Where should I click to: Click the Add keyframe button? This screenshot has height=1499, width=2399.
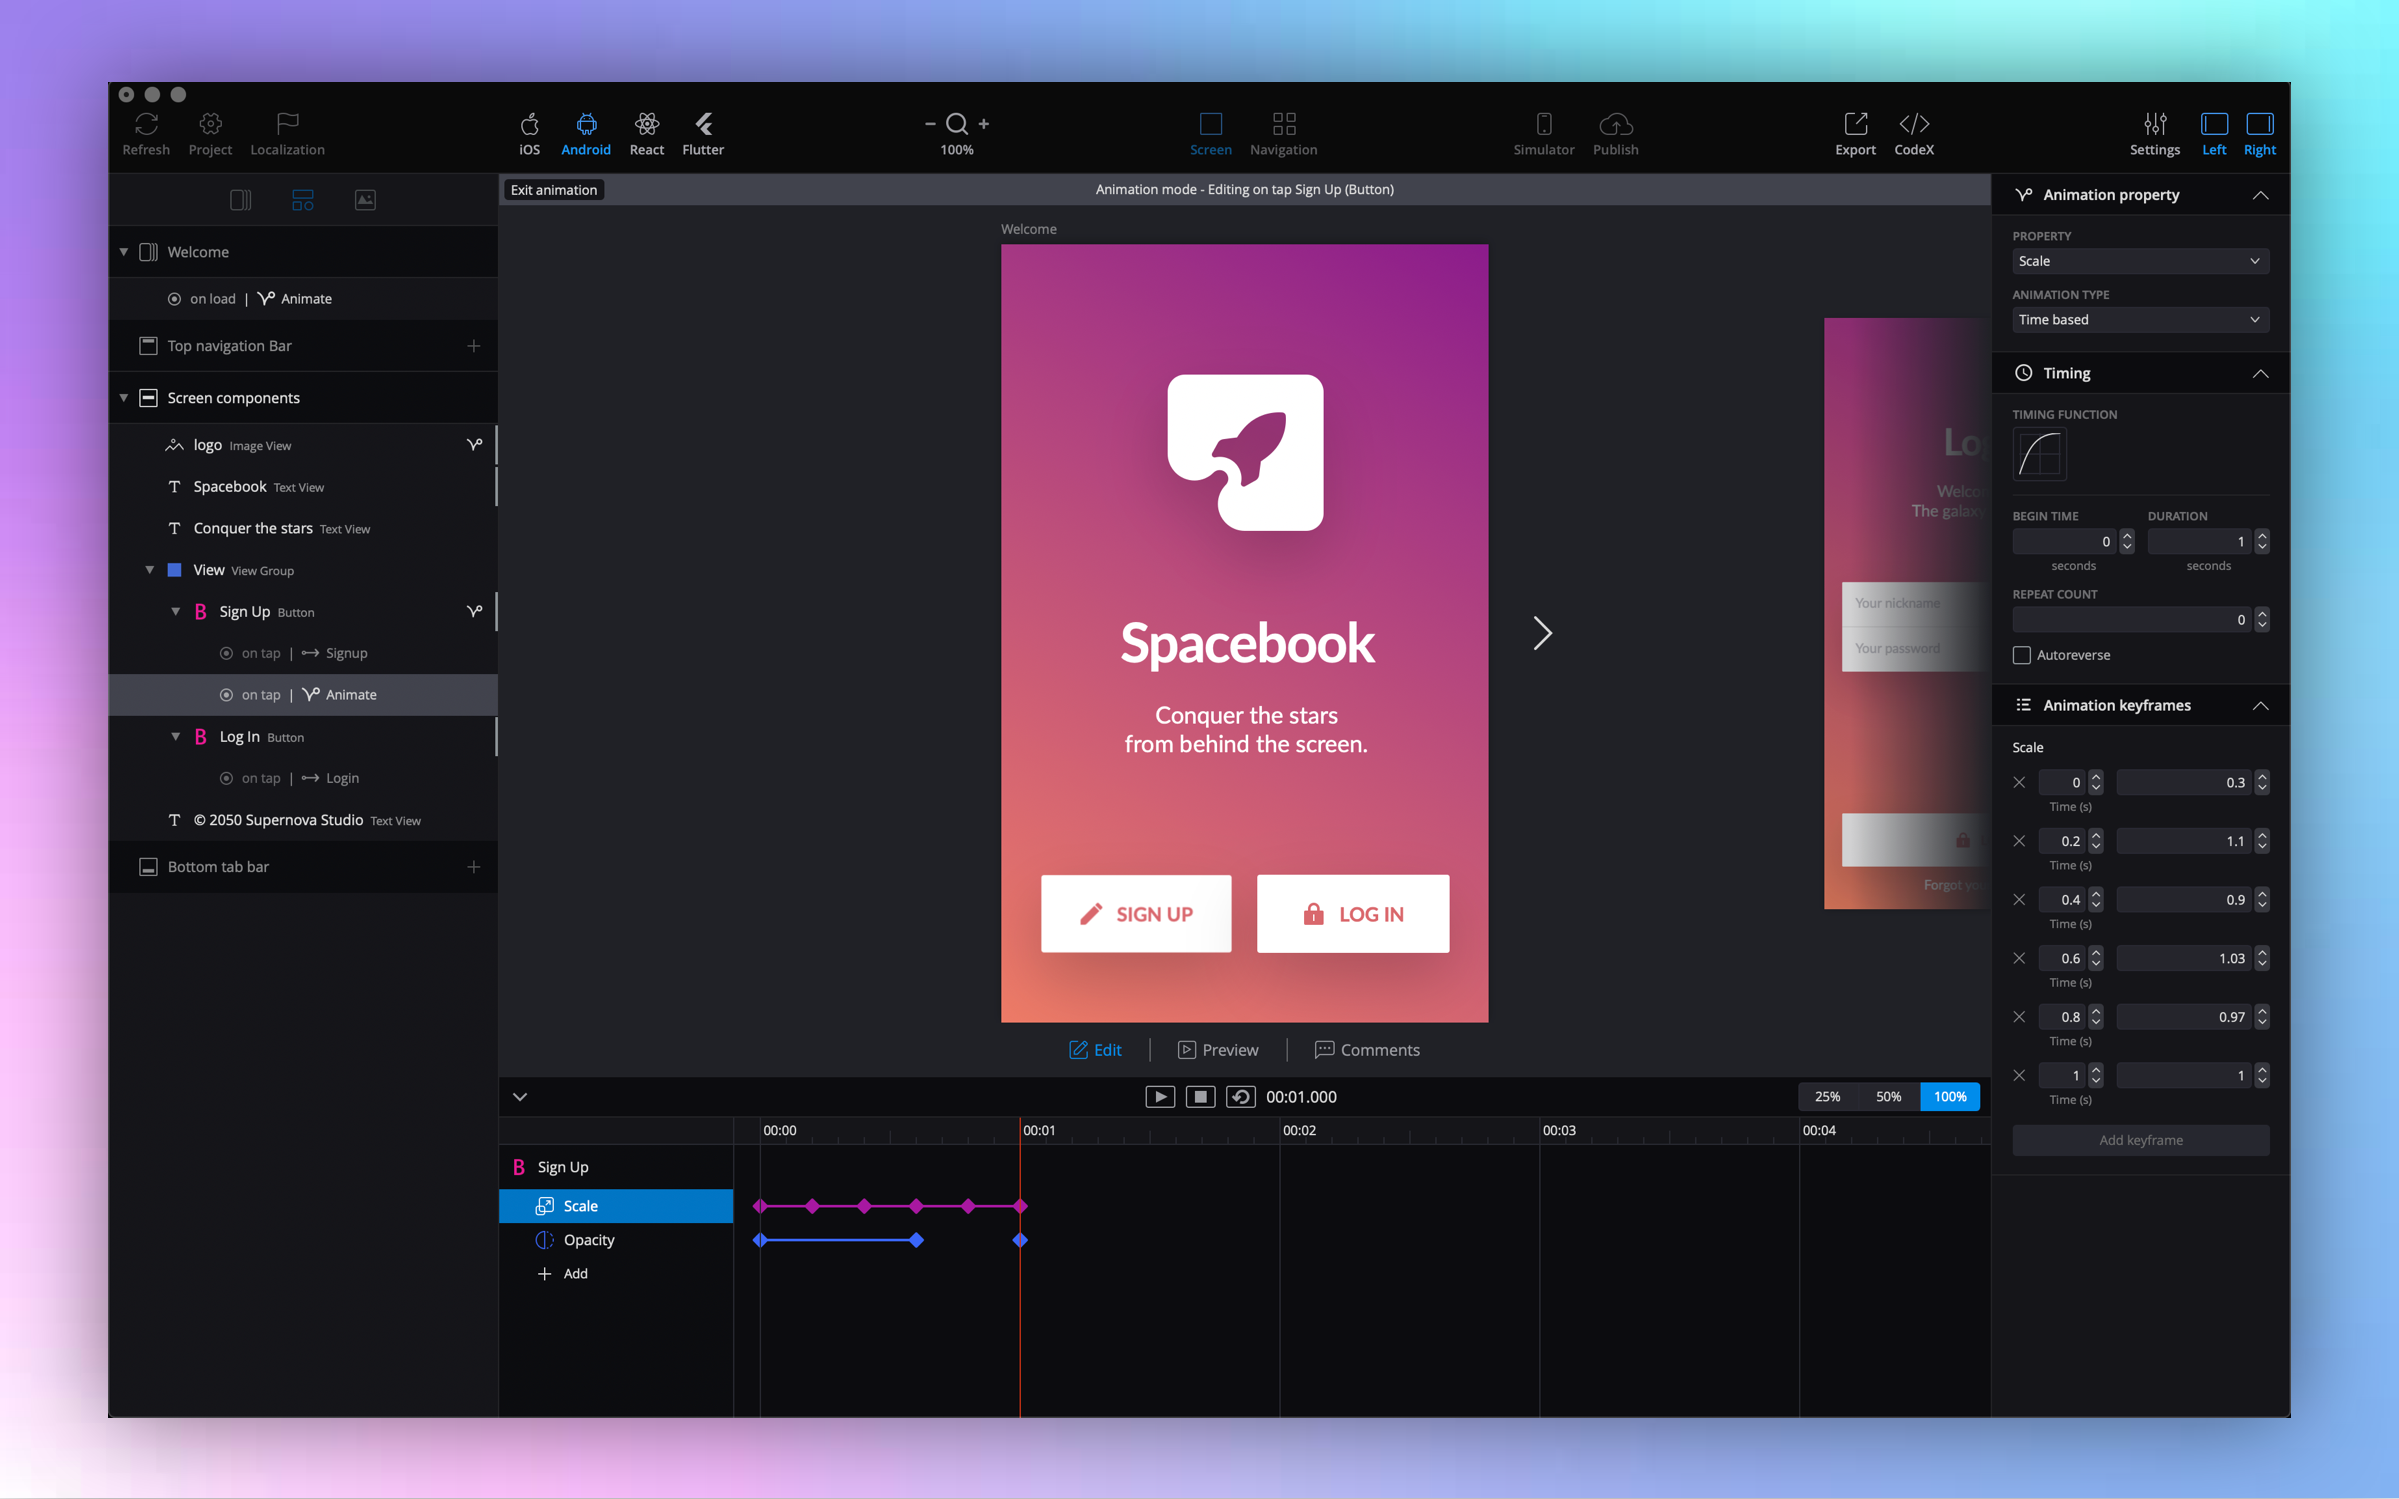2139,1140
